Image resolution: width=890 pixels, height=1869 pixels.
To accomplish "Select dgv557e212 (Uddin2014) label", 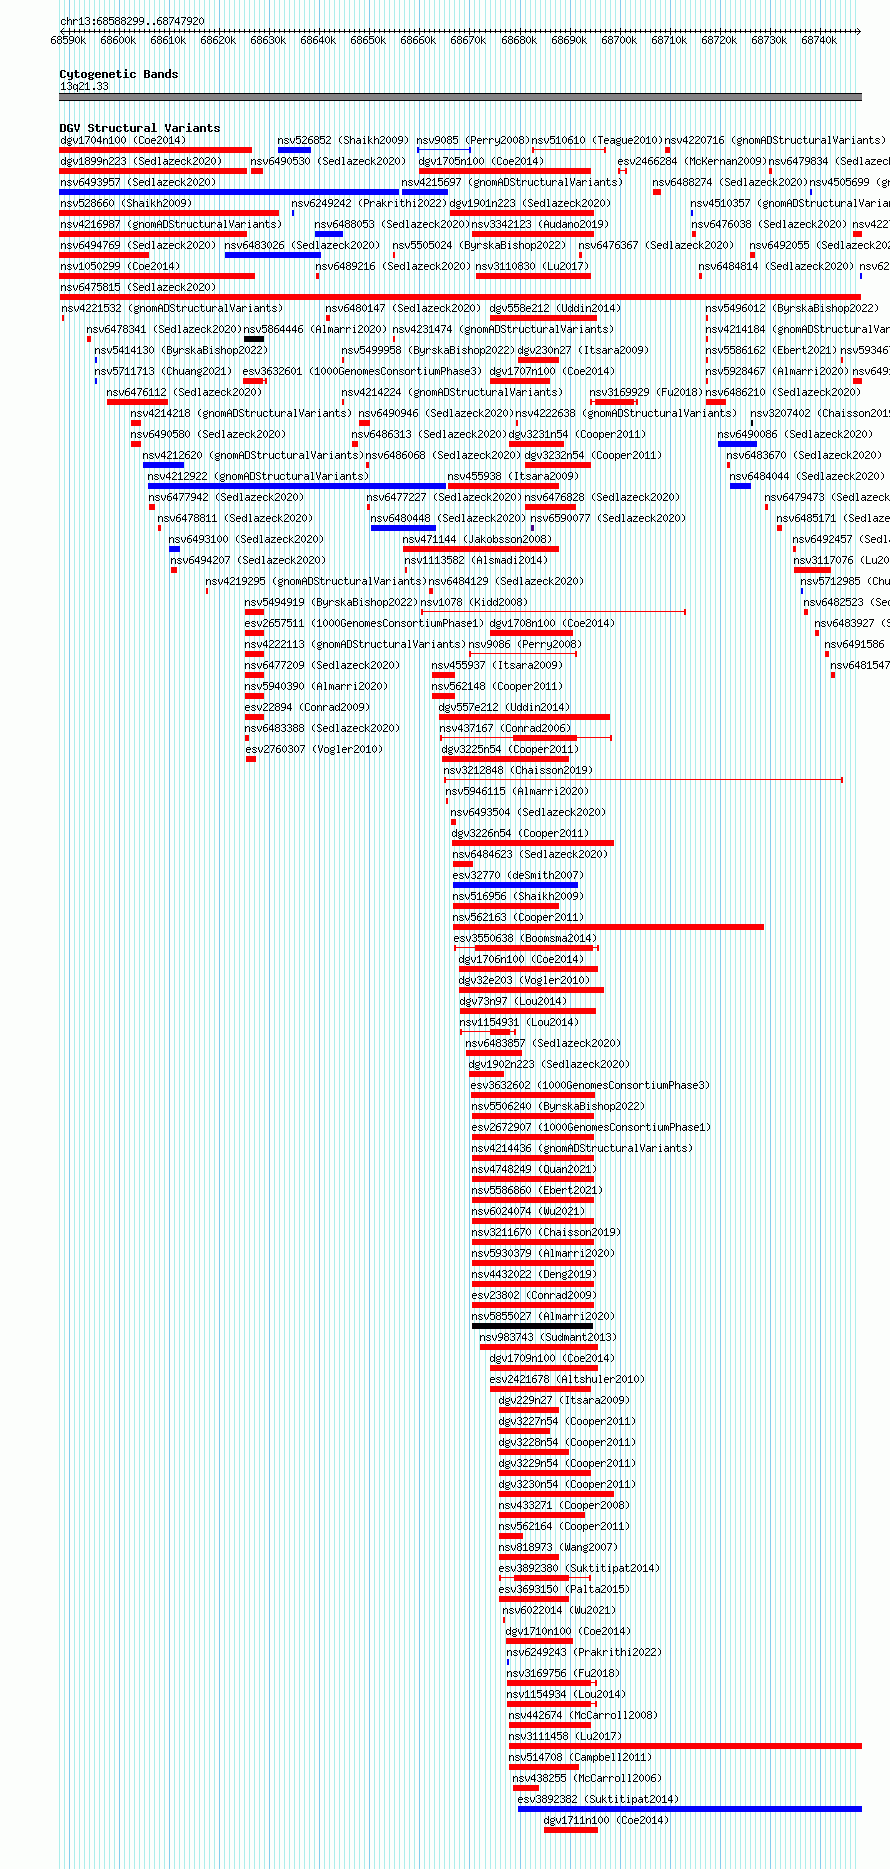I will [504, 707].
